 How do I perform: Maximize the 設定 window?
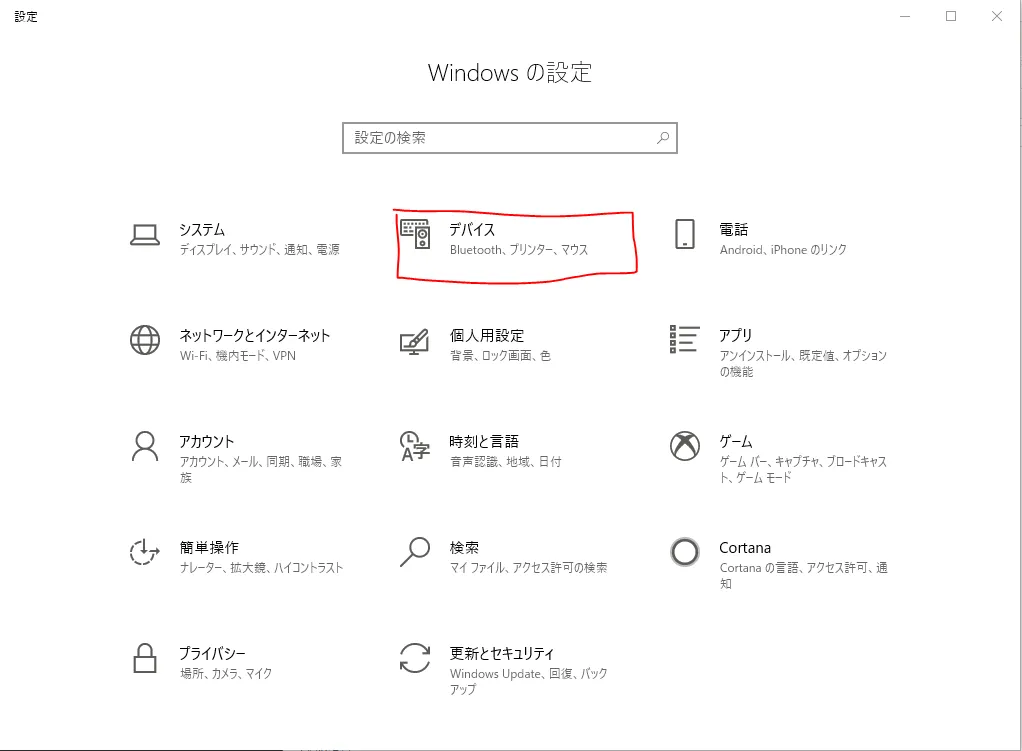point(951,16)
